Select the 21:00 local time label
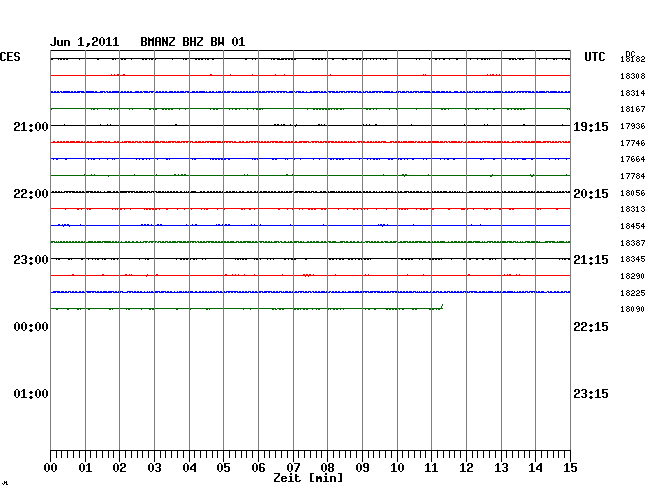 click(x=31, y=126)
